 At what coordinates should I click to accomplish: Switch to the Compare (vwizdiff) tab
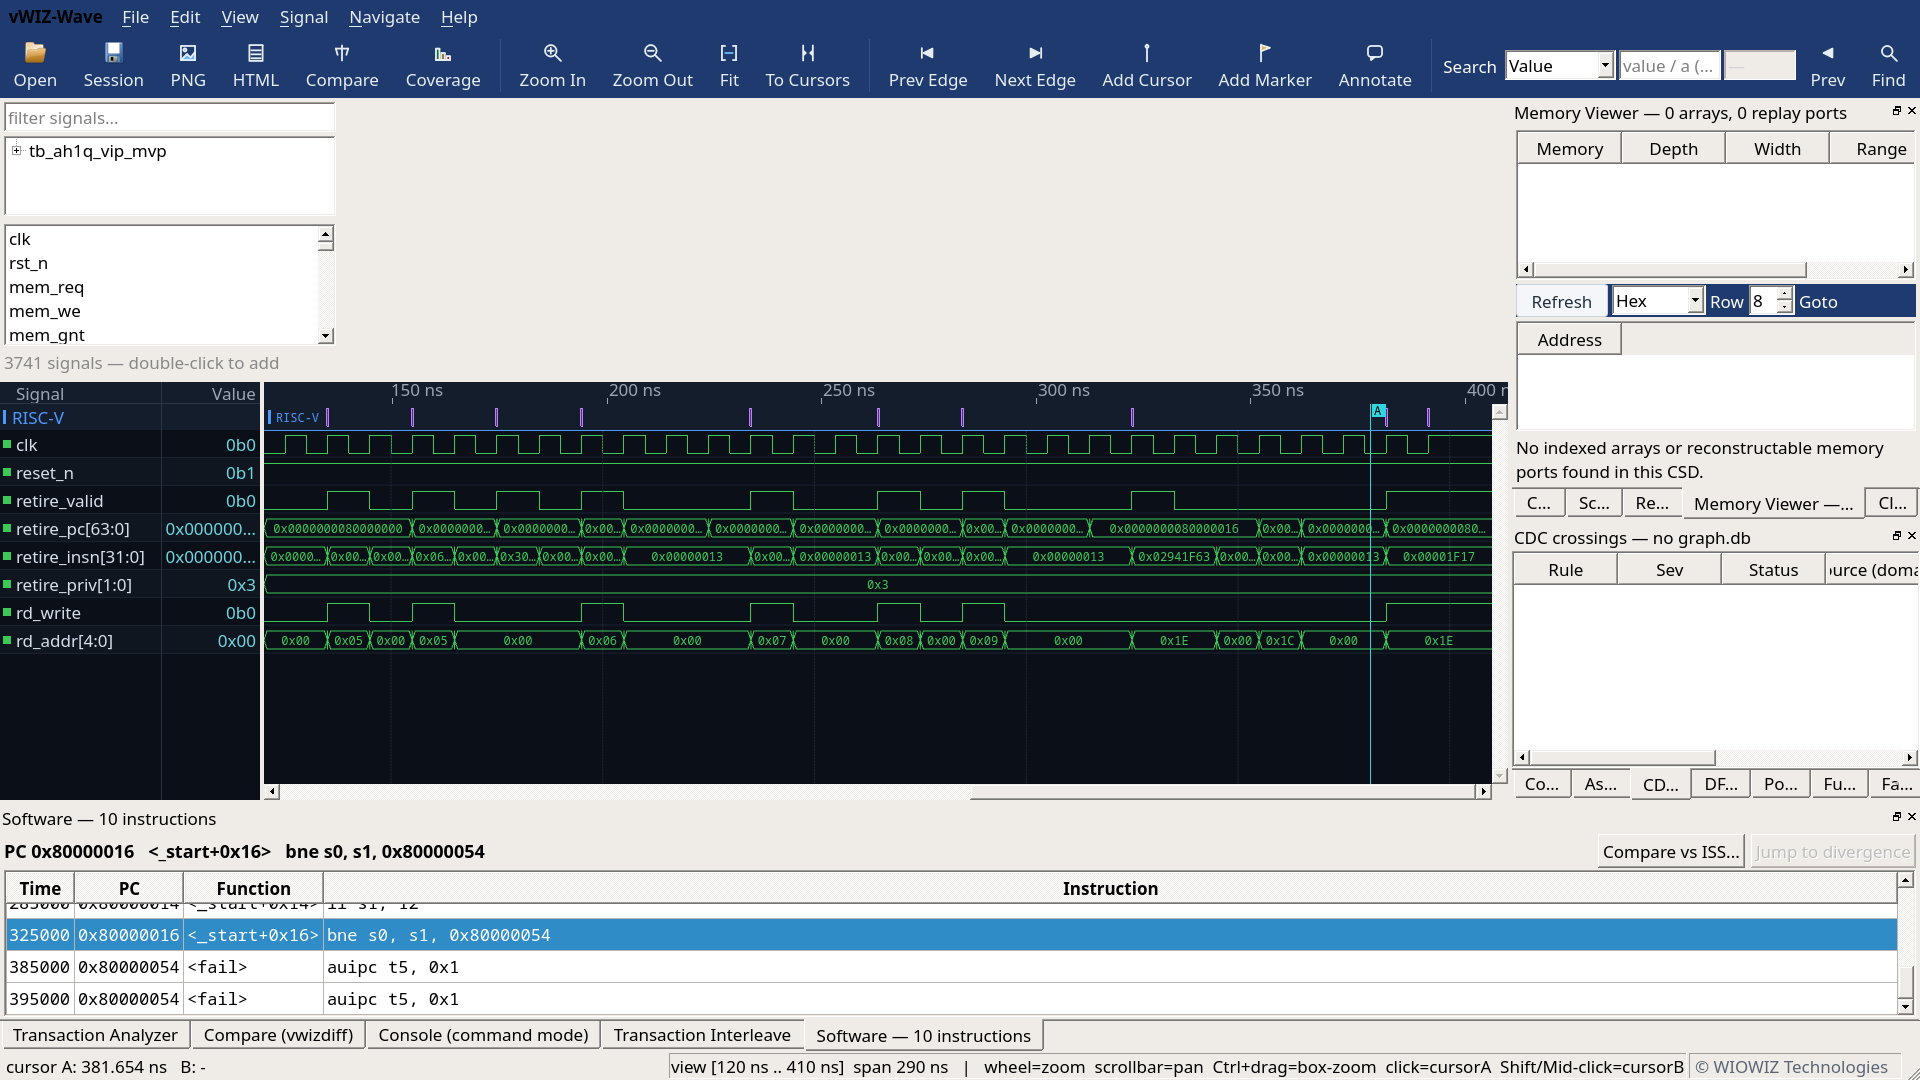point(278,1035)
